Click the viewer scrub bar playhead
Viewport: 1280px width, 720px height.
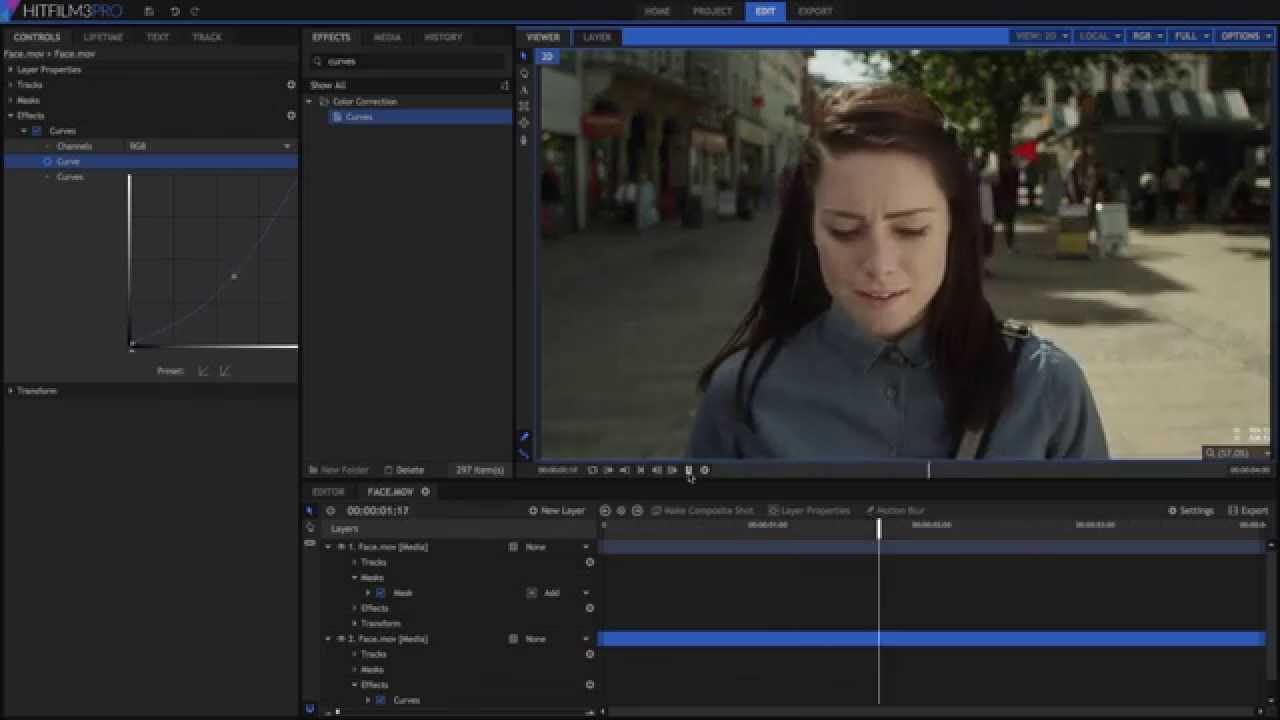pos(928,469)
